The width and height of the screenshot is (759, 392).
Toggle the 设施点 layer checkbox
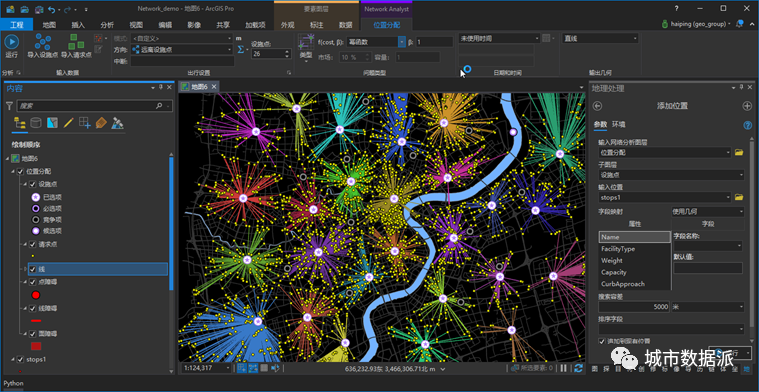tap(32, 184)
